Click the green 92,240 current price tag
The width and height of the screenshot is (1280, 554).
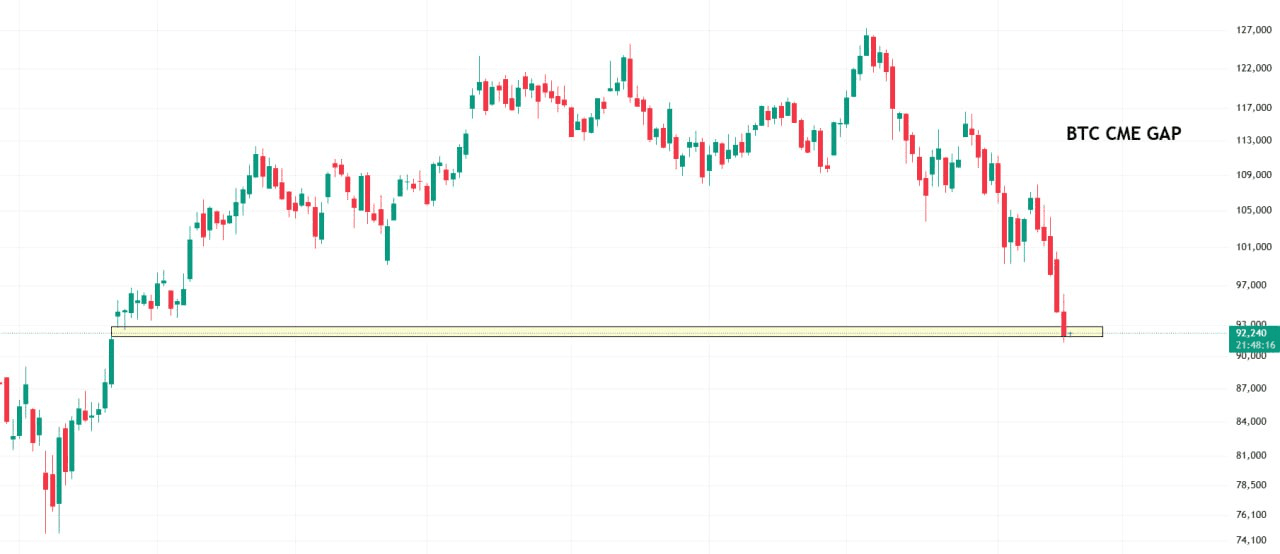[x=1252, y=333]
